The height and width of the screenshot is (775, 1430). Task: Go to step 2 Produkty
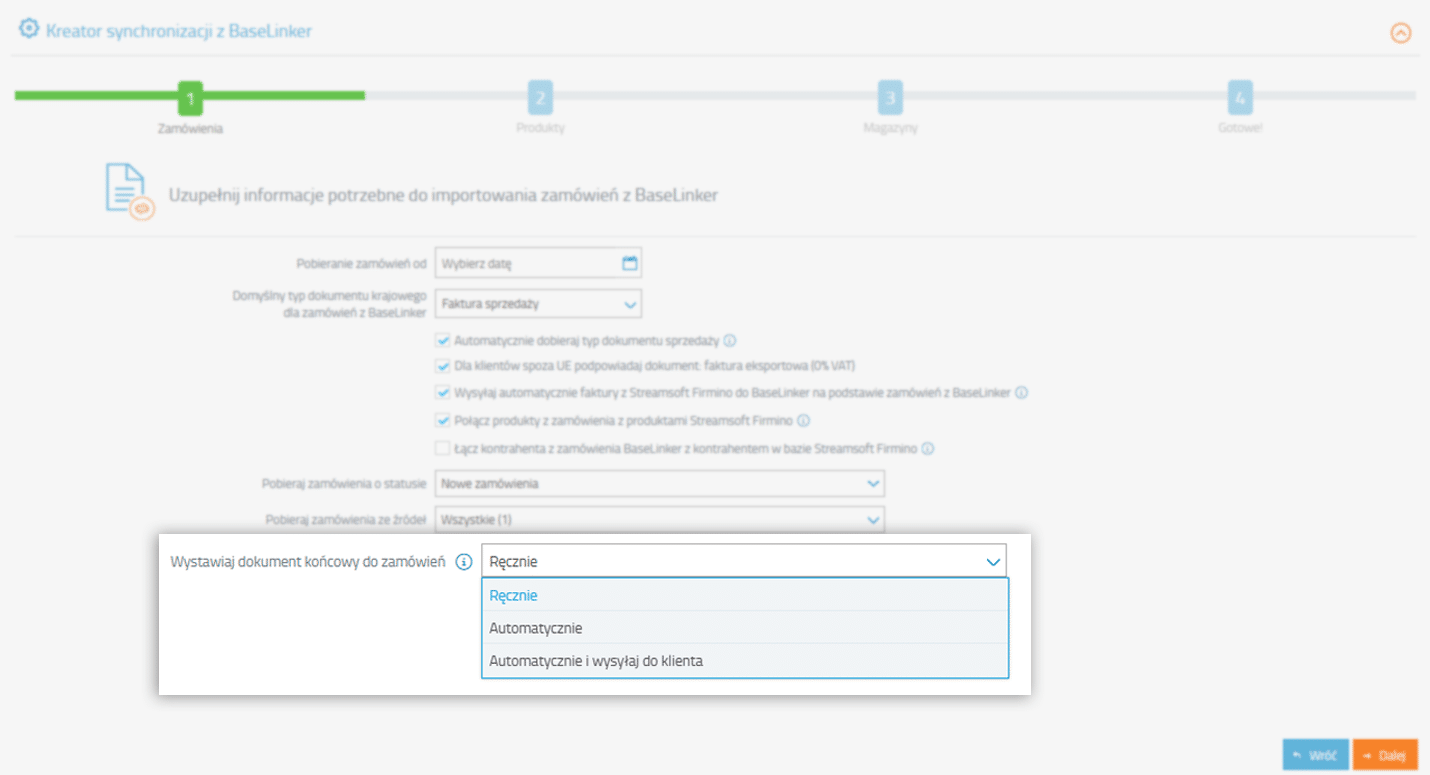coord(540,98)
